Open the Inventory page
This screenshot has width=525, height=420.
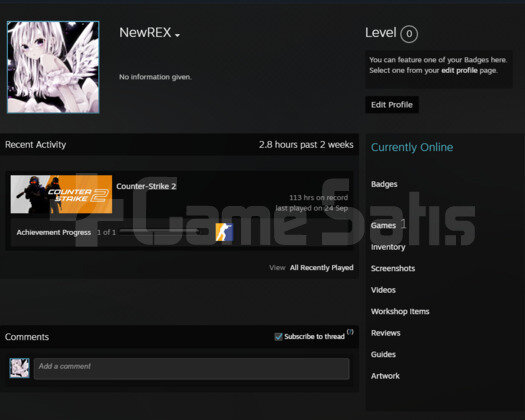[388, 247]
